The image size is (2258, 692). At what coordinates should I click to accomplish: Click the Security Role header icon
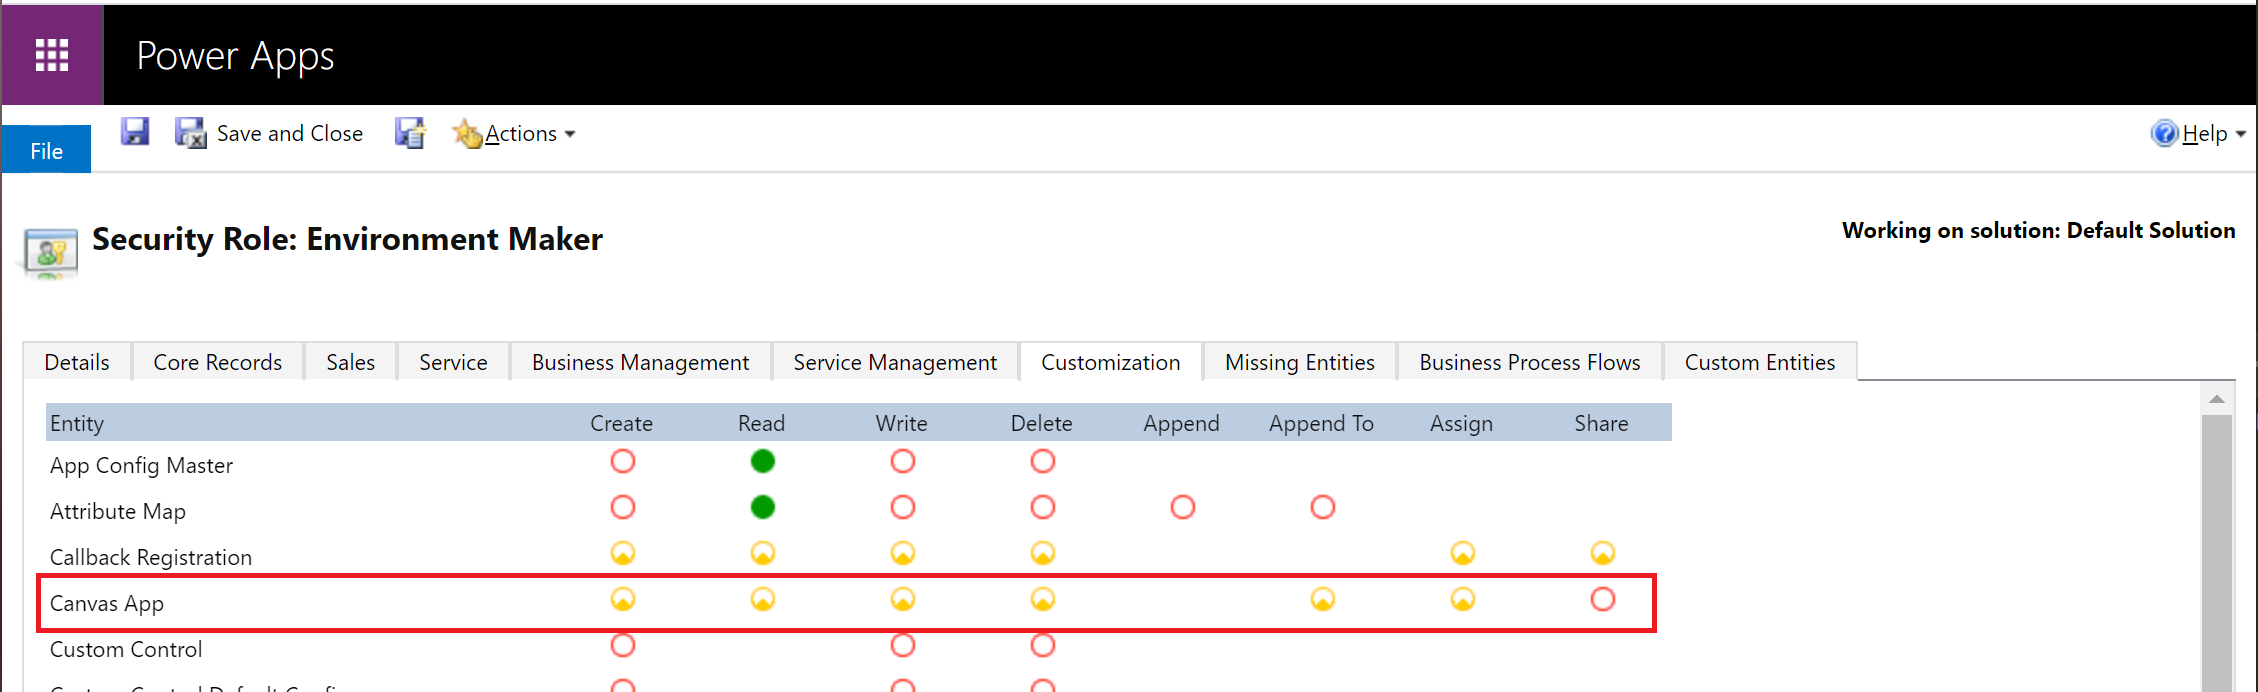[x=51, y=252]
